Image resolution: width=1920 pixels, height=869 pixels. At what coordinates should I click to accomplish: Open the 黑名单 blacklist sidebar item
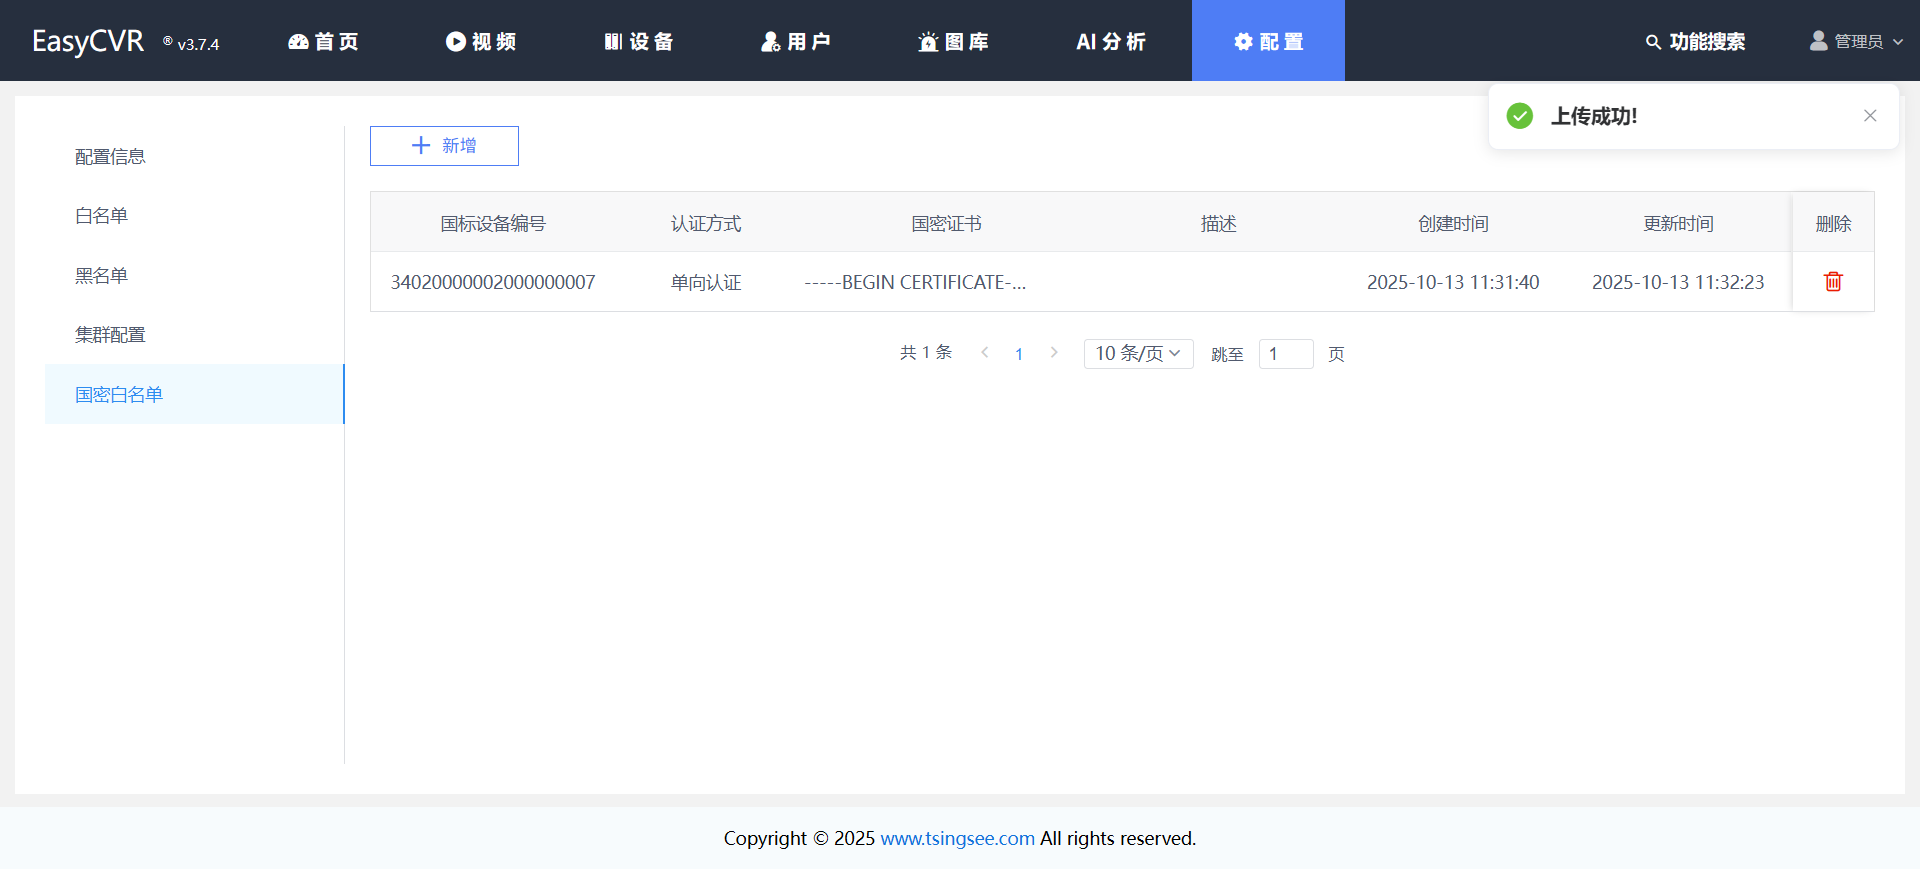(x=101, y=276)
